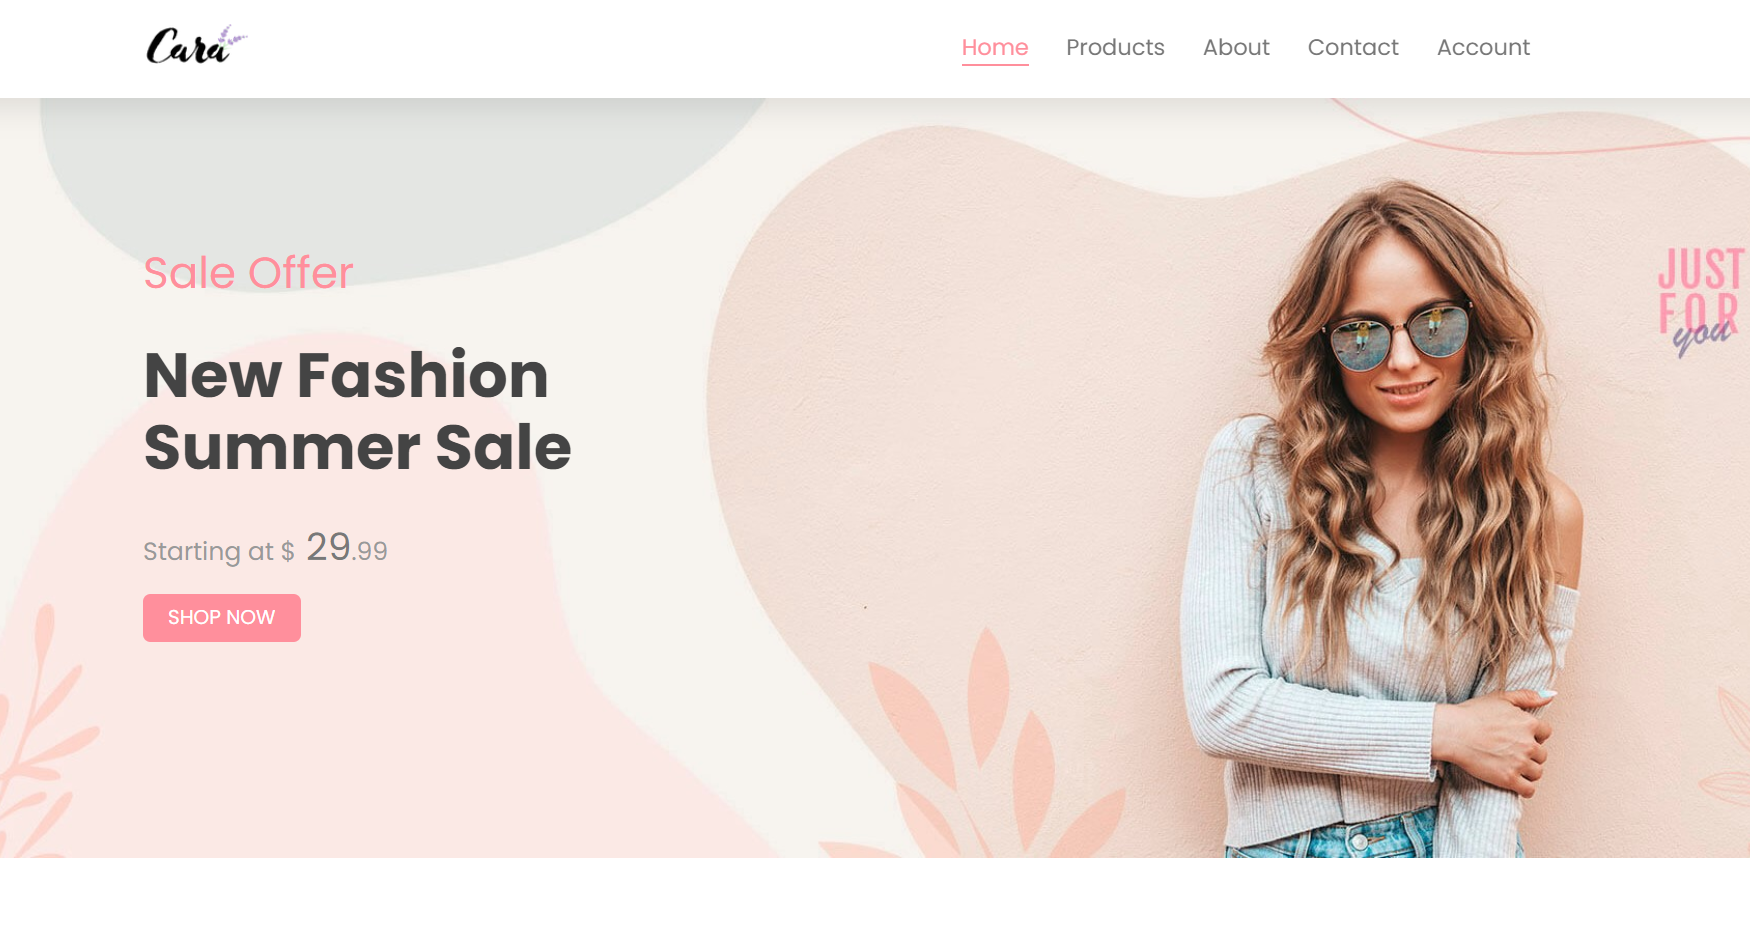1750x933 pixels.
Task: Click the 29.99 price text
Action: coord(347,548)
